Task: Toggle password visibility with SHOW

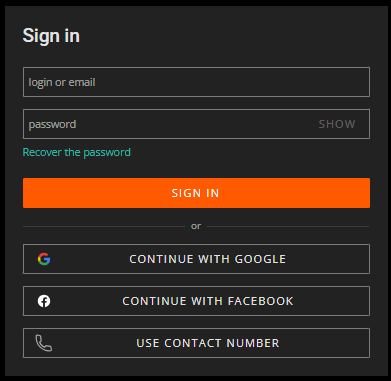Action: coord(337,124)
